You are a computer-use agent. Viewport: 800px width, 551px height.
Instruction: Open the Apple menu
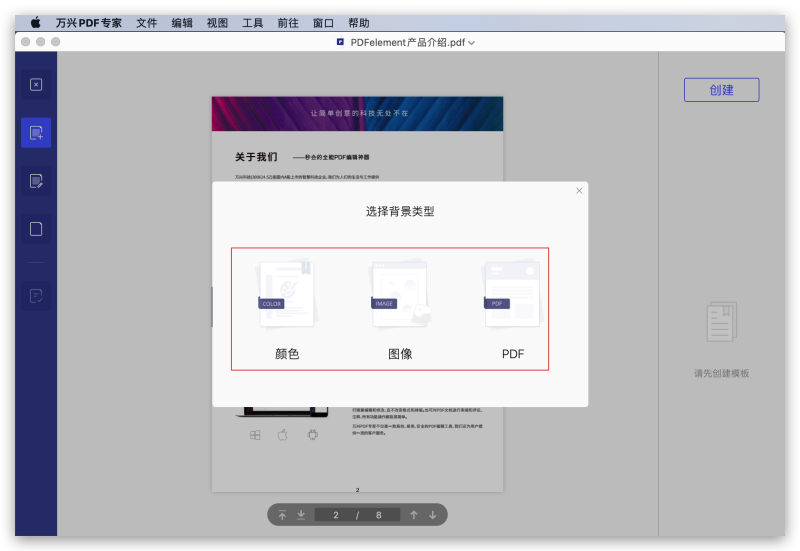[36, 22]
